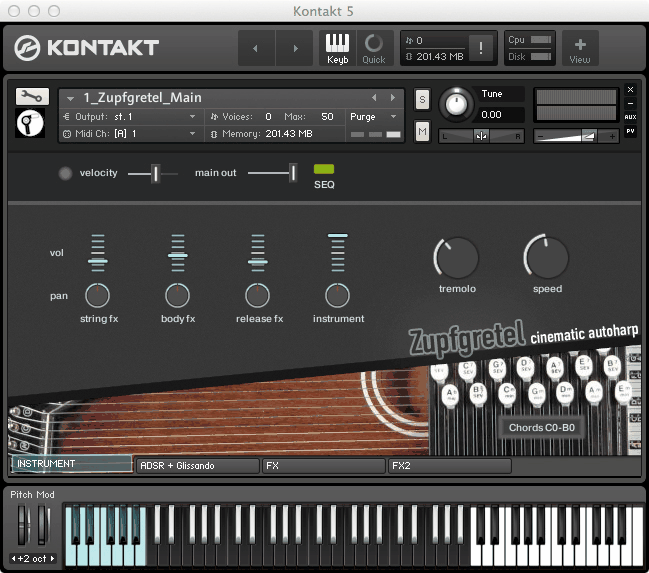Click the L-R pan slider in header
This screenshot has width=649, height=573.
tap(481, 136)
